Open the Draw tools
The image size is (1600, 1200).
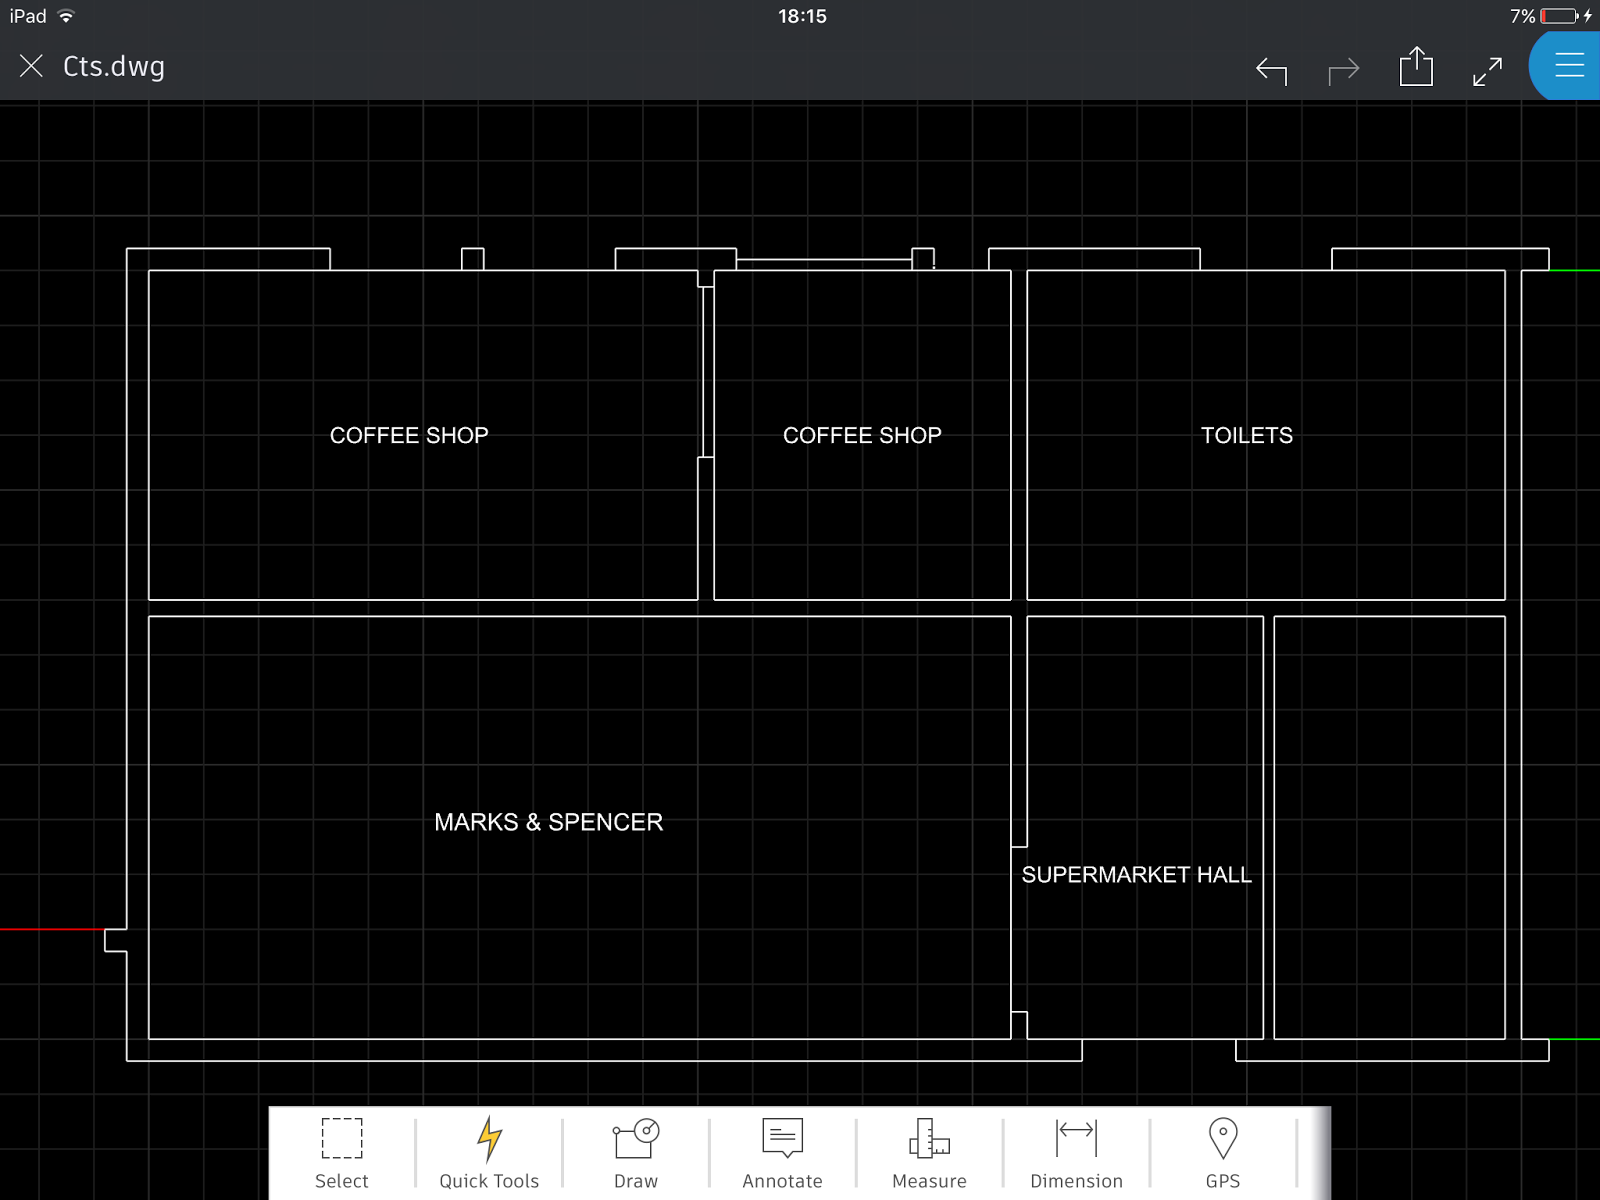(636, 1153)
